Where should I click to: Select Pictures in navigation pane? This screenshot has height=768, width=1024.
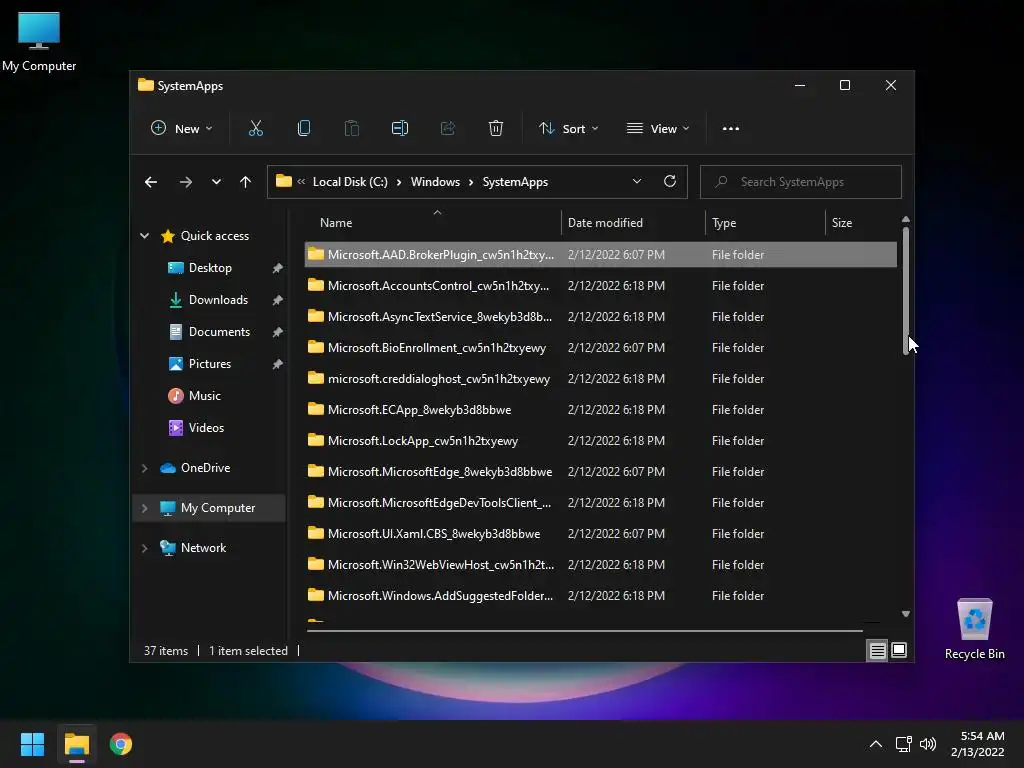(x=210, y=364)
